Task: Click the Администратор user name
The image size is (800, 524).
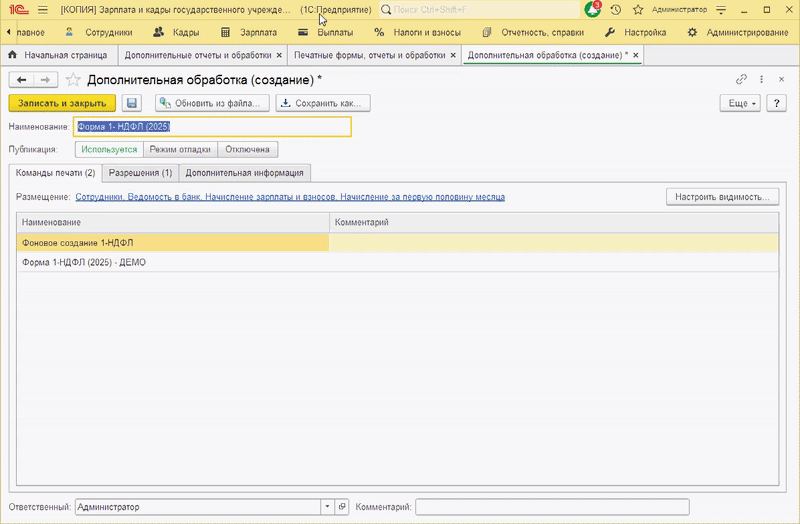Action: [x=680, y=10]
